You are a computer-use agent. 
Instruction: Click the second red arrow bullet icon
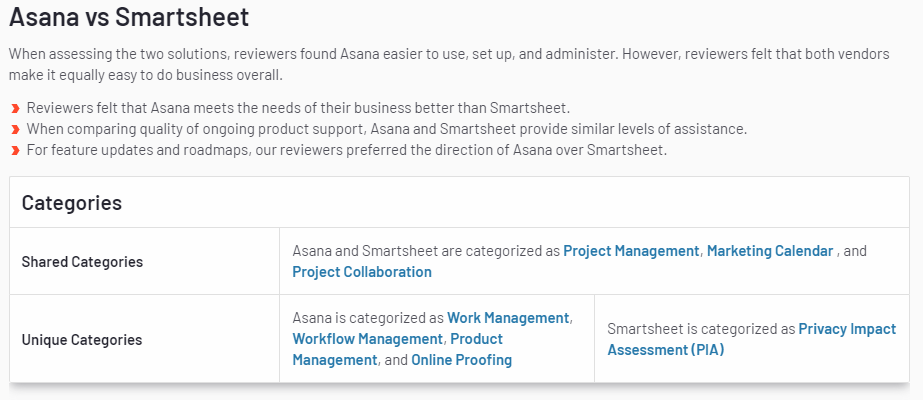(15, 129)
